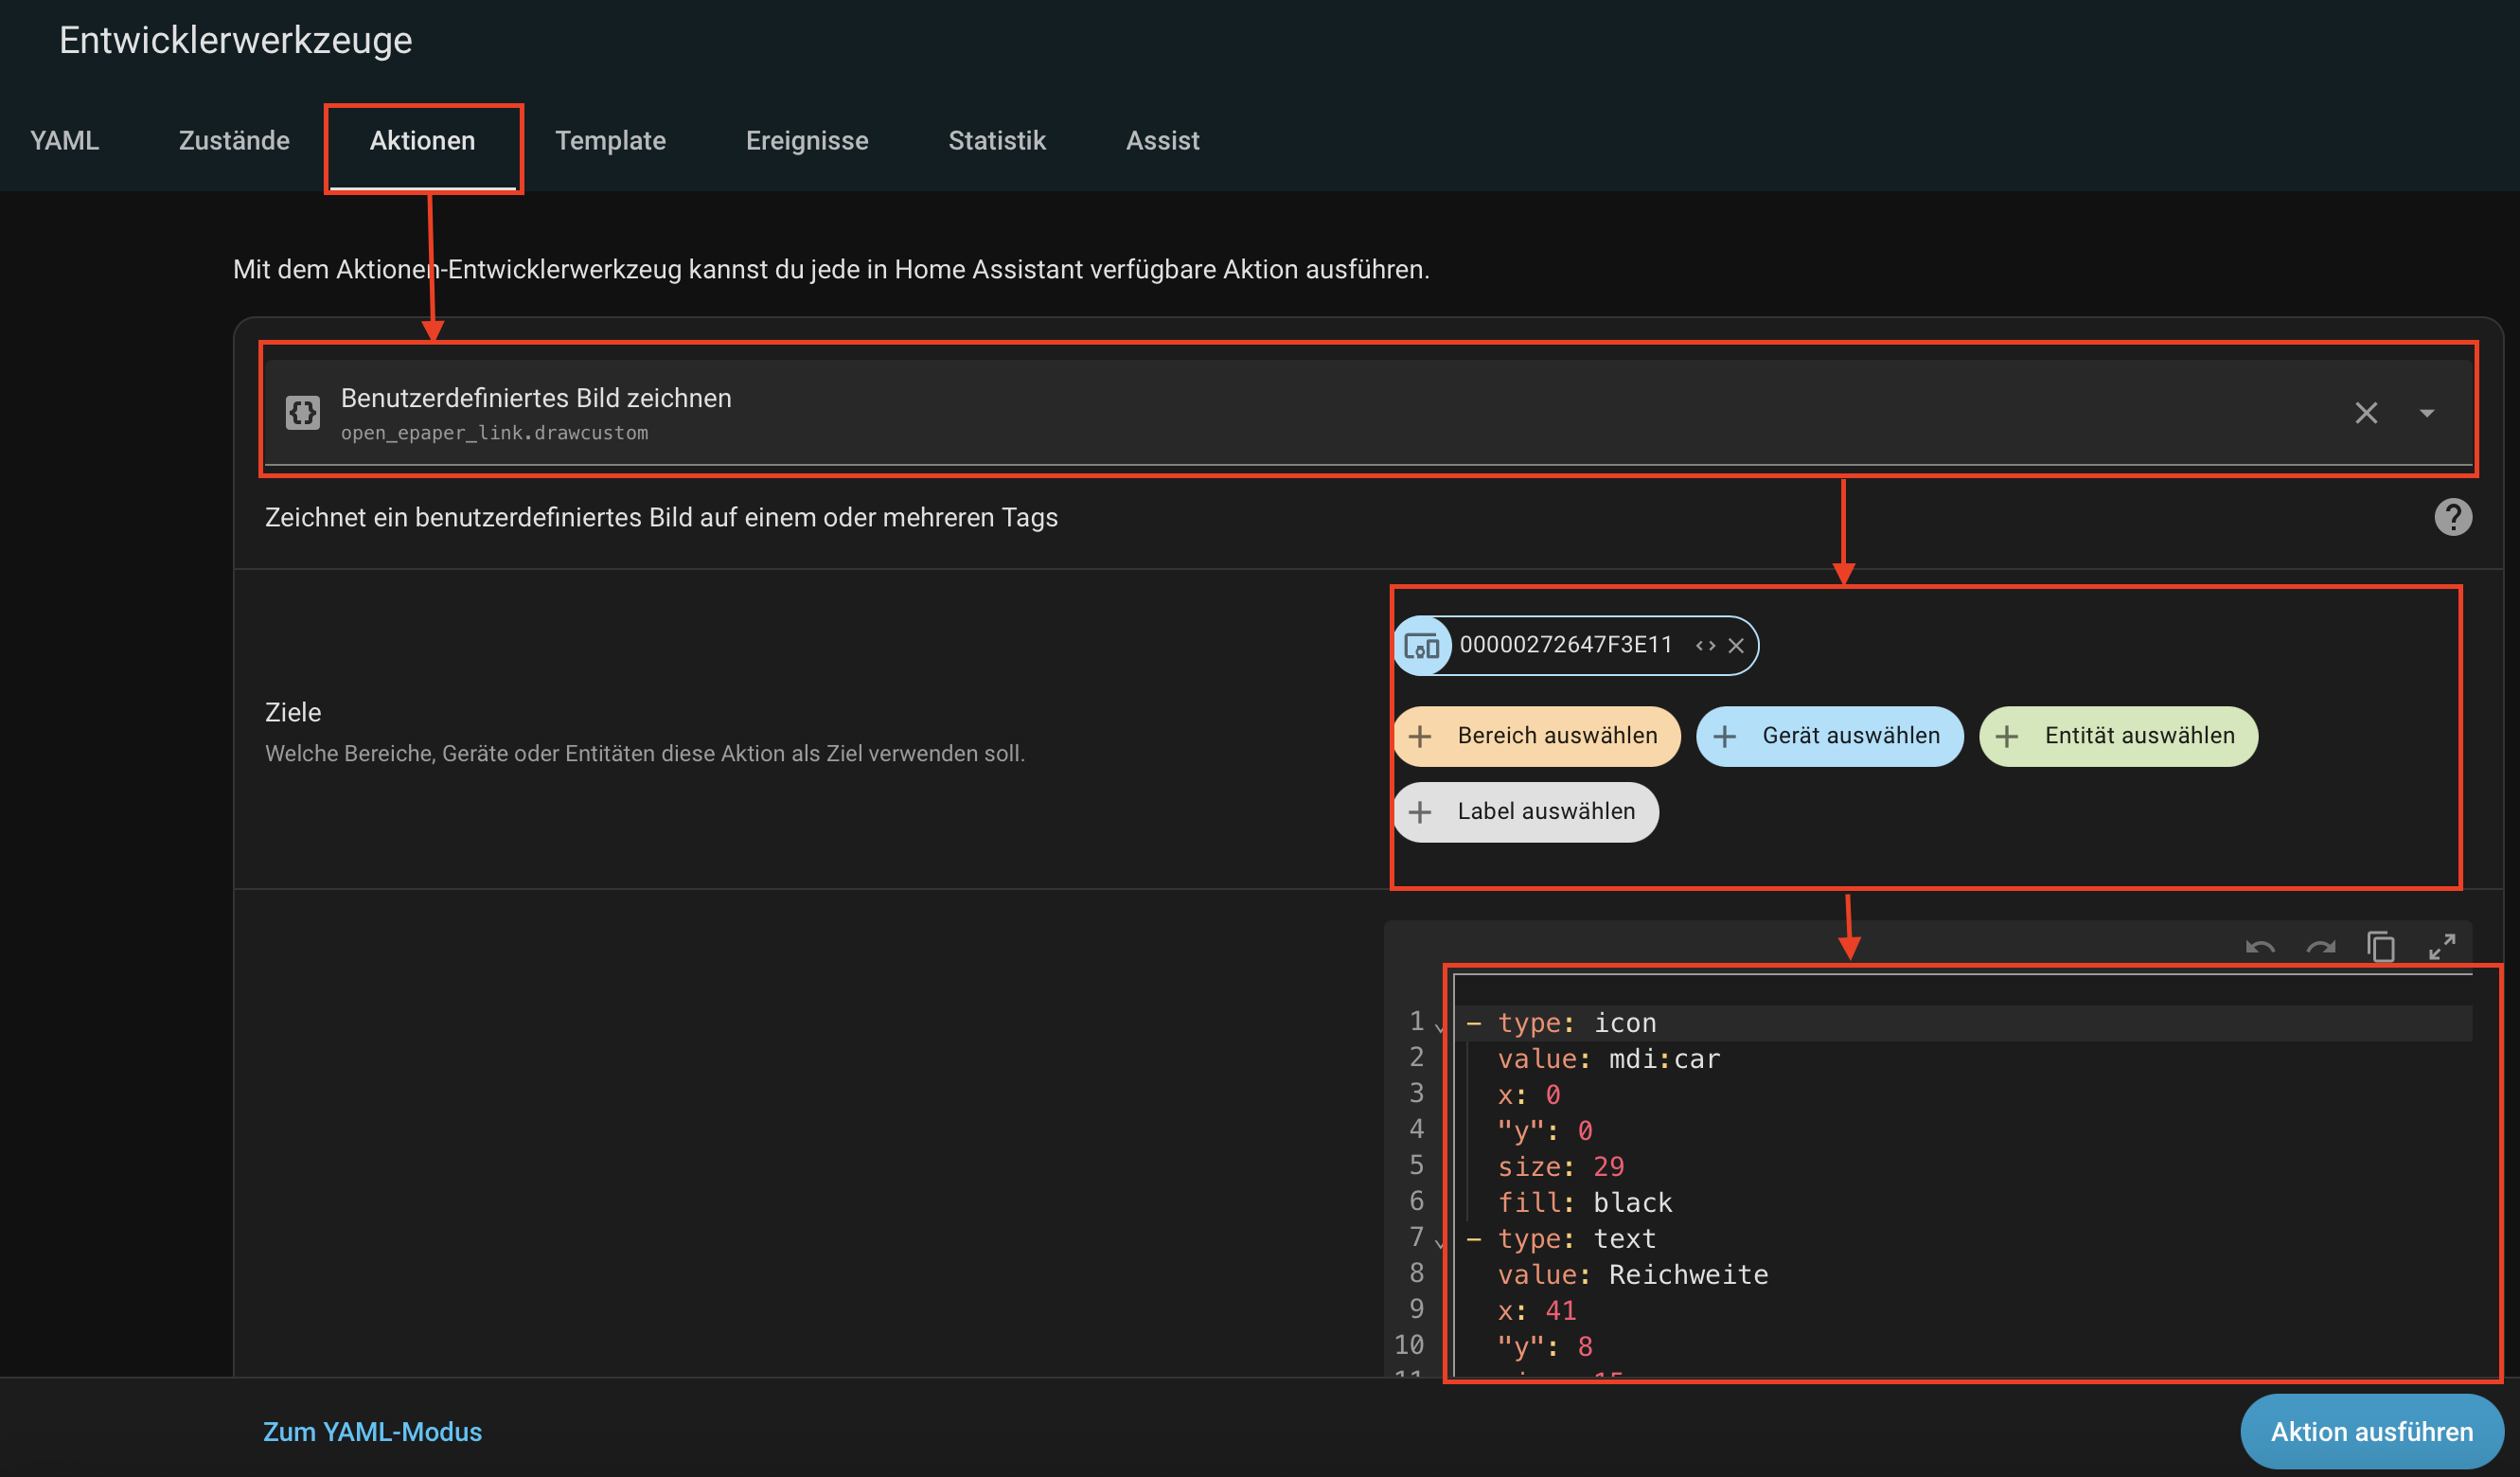Copy the YAML editor contents
This screenshot has height=1477, width=2520.
point(2381,946)
